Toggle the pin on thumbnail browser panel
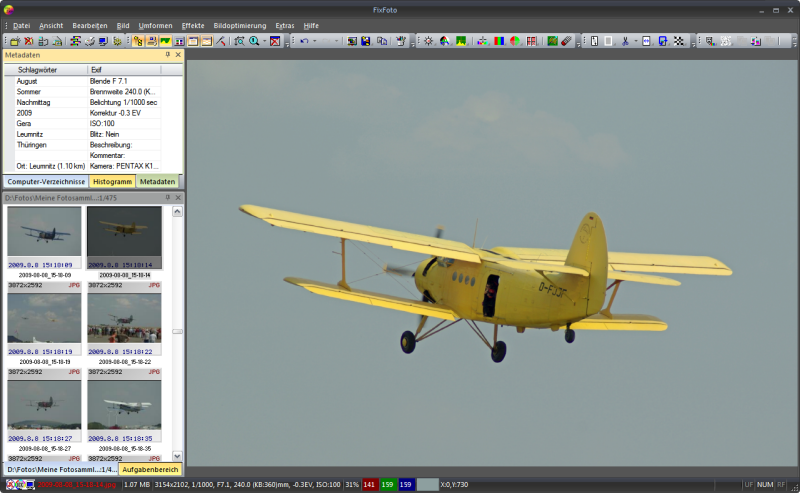 coord(168,198)
